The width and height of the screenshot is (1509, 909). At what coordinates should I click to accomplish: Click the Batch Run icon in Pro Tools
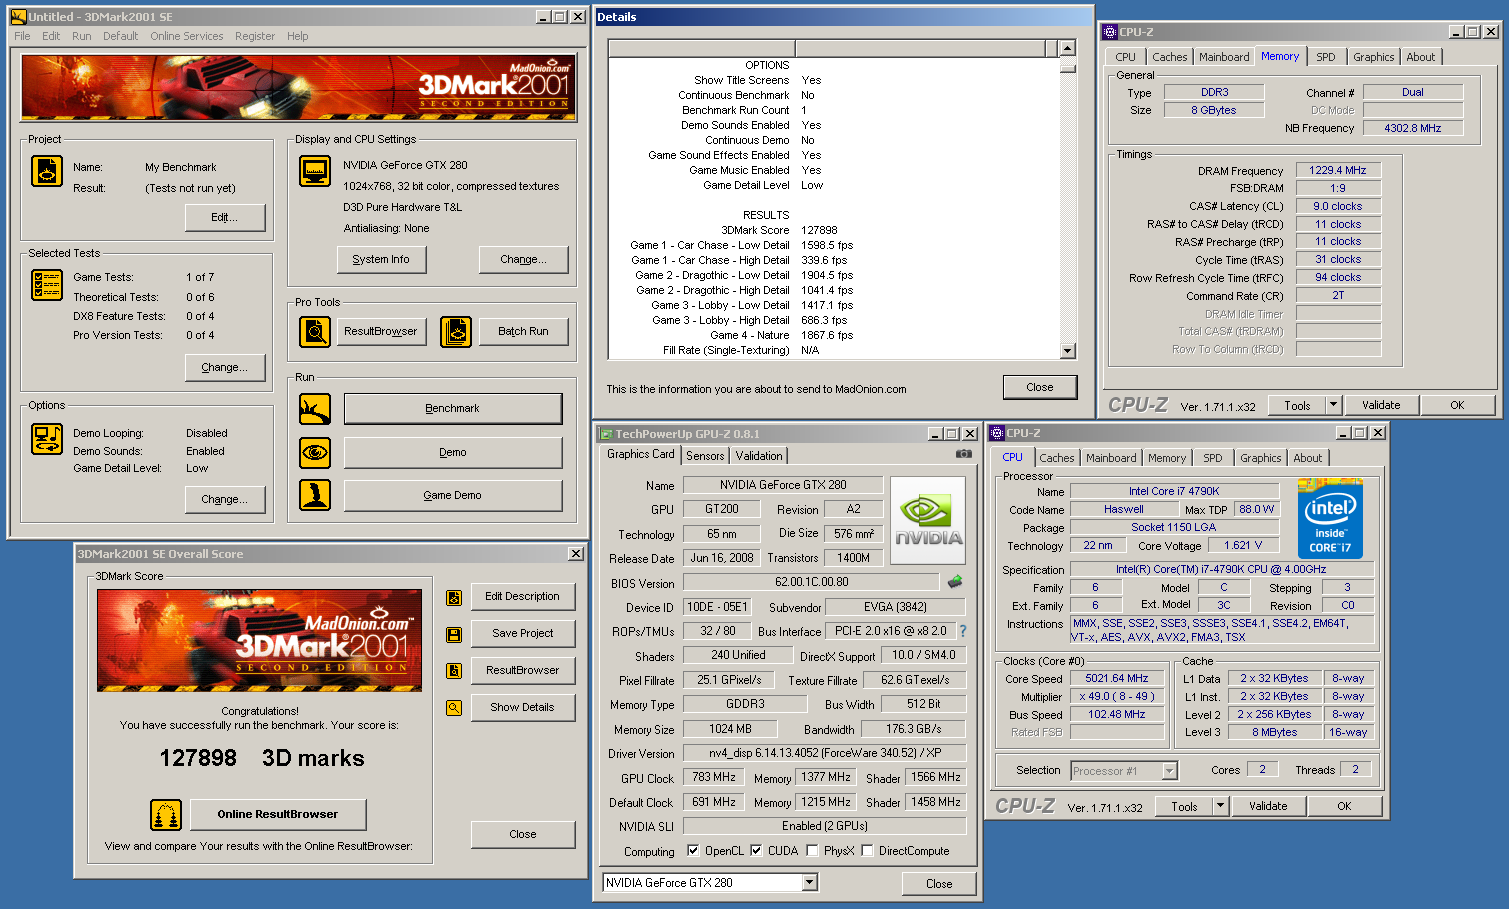tap(456, 331)
